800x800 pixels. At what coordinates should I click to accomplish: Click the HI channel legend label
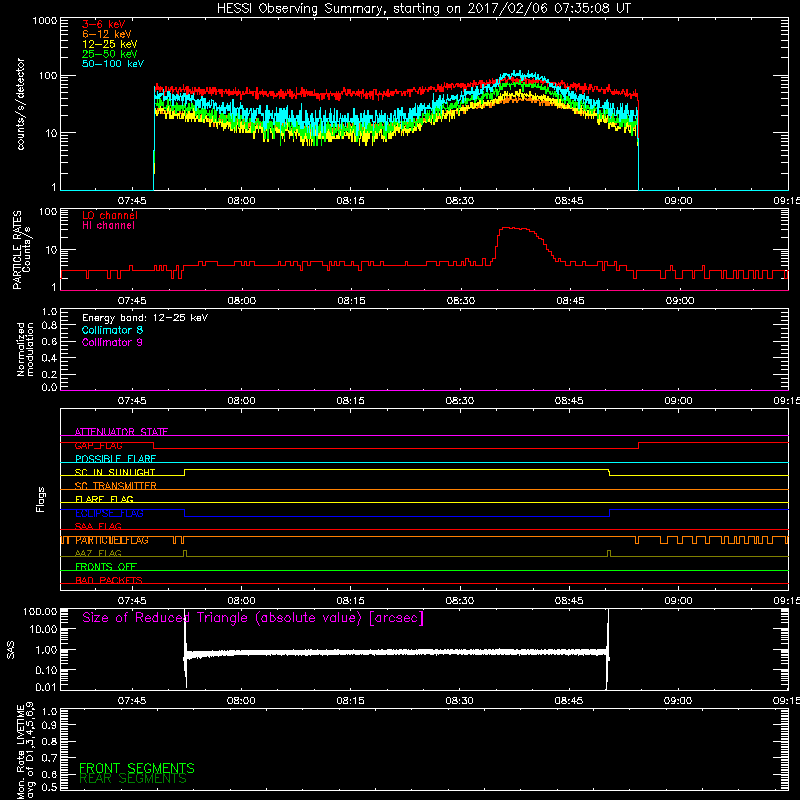[x=108, y=226]
